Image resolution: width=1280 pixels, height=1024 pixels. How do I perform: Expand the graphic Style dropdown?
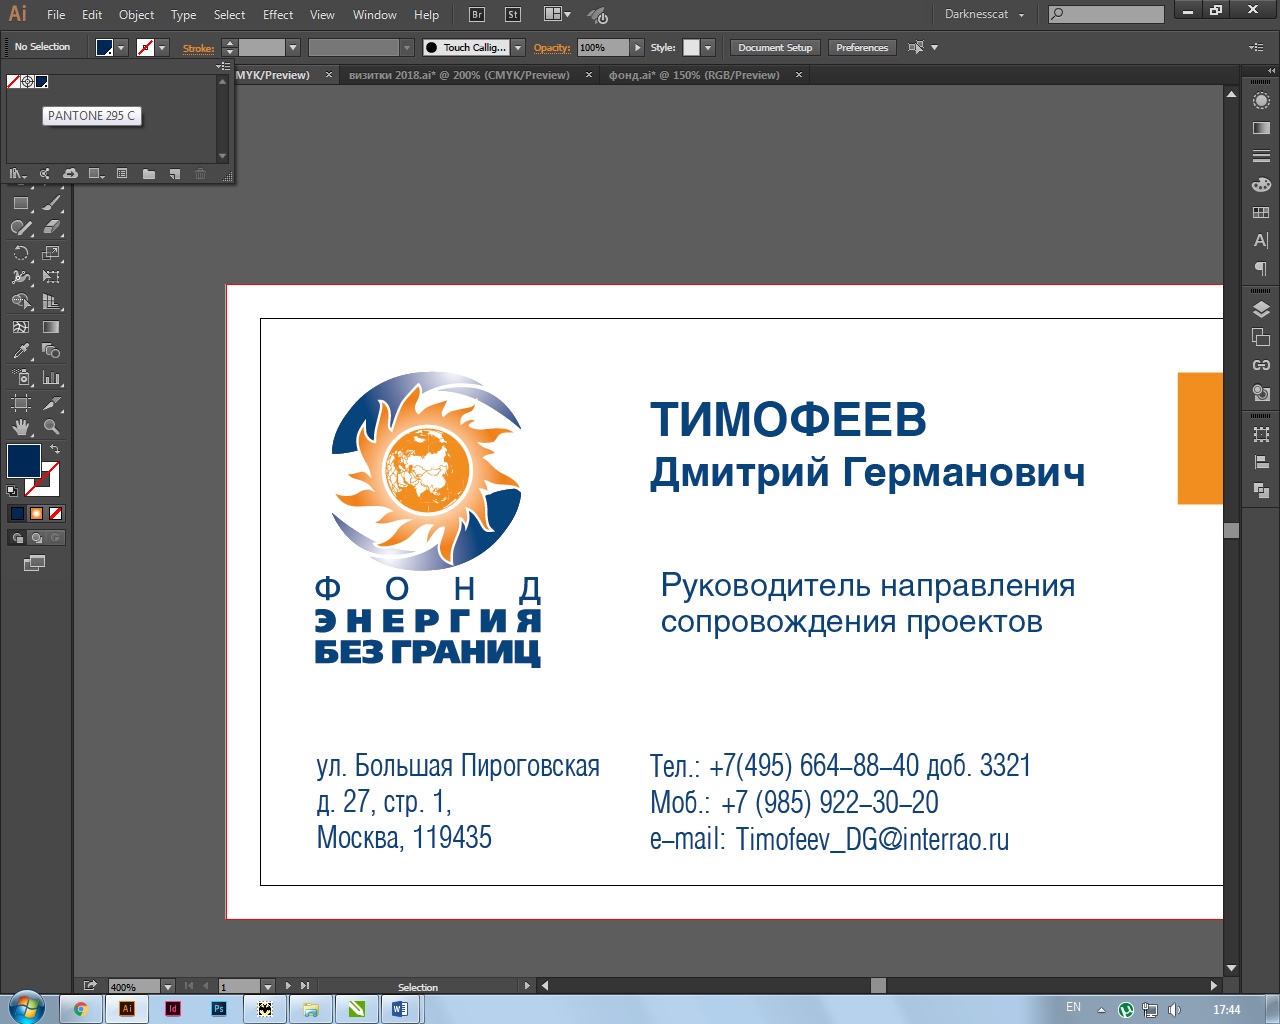tap(708, 48)
